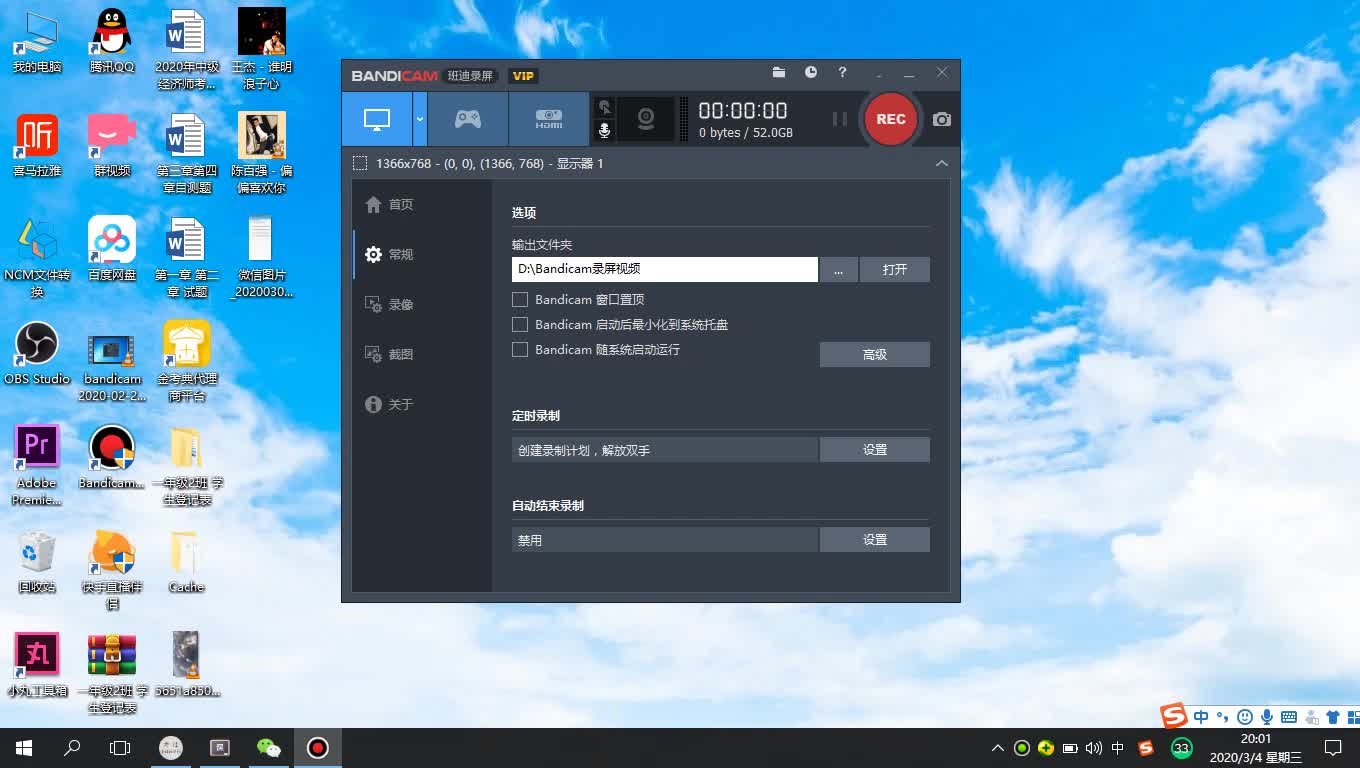Click the VIP badge
The image size is (1360, 768).
(522, 76)
